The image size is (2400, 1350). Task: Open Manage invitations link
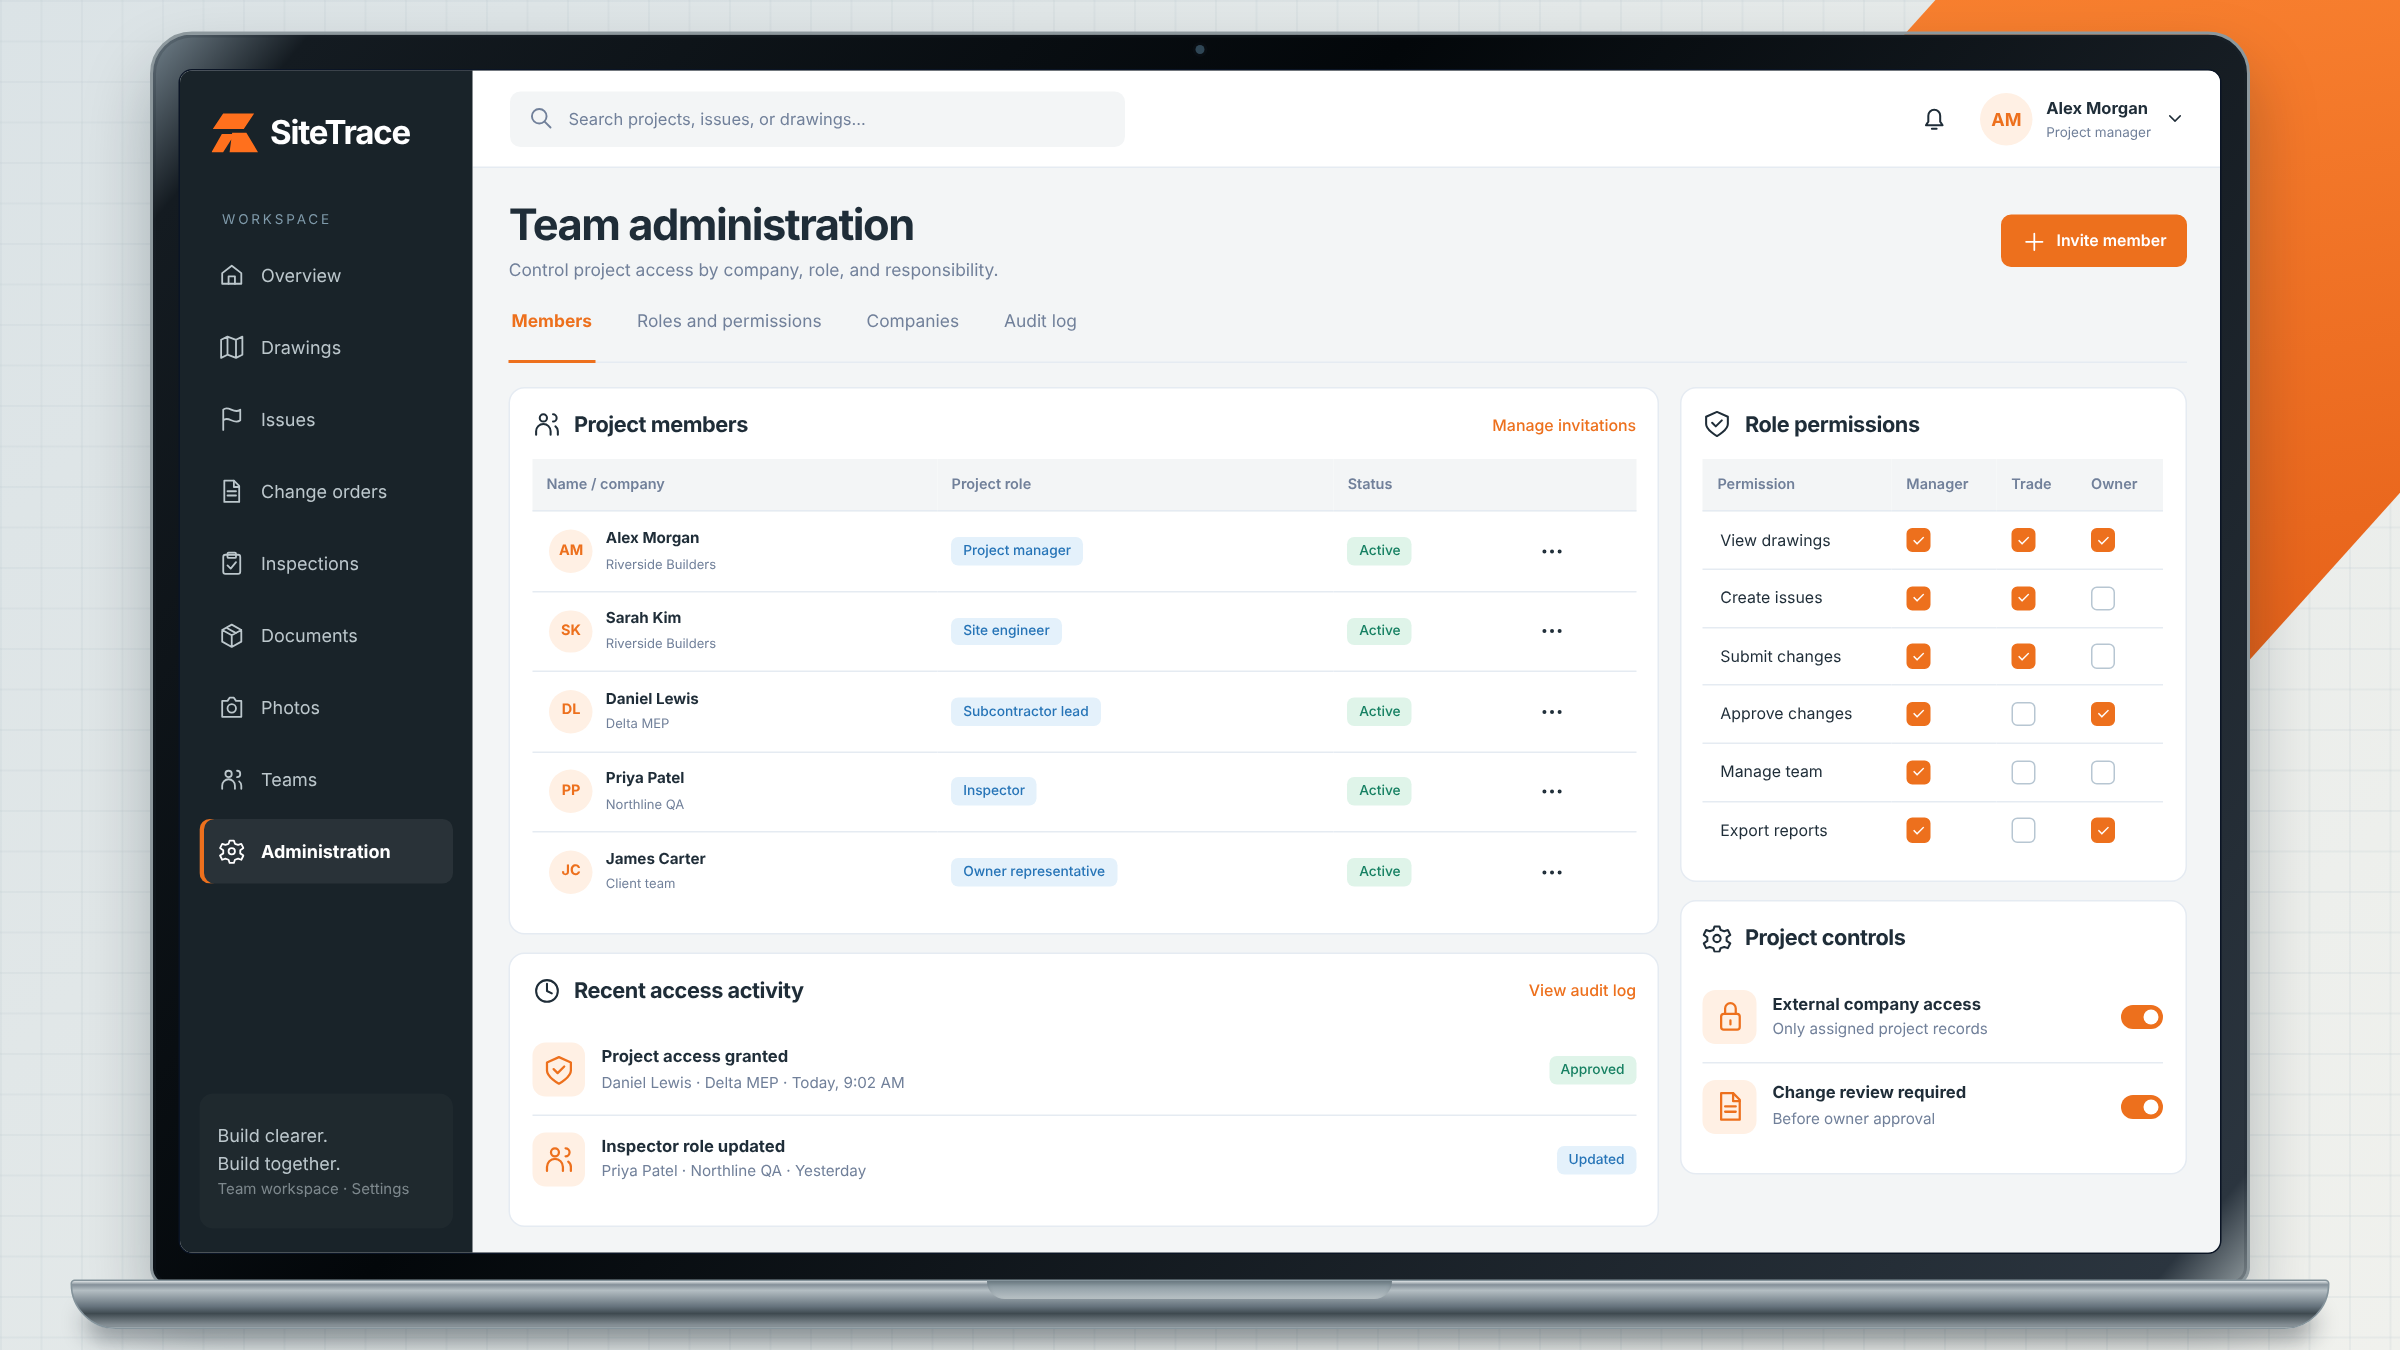pyautogui.click(x=1564, y=425)
